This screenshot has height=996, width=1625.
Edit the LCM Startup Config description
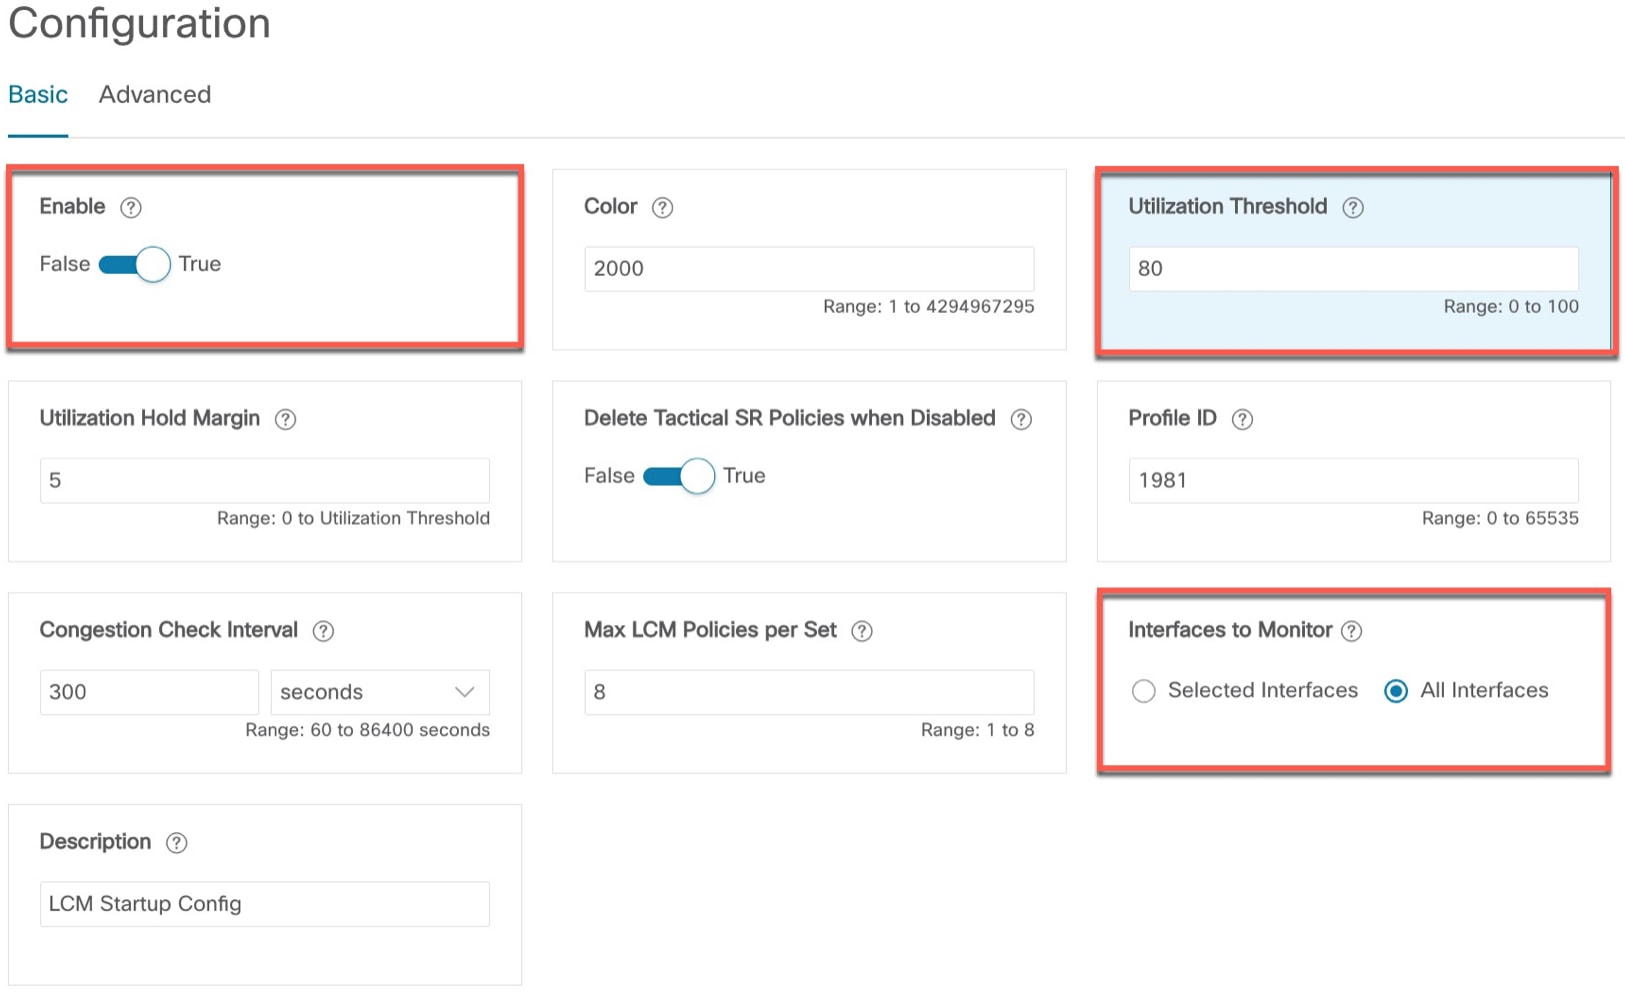263,903
